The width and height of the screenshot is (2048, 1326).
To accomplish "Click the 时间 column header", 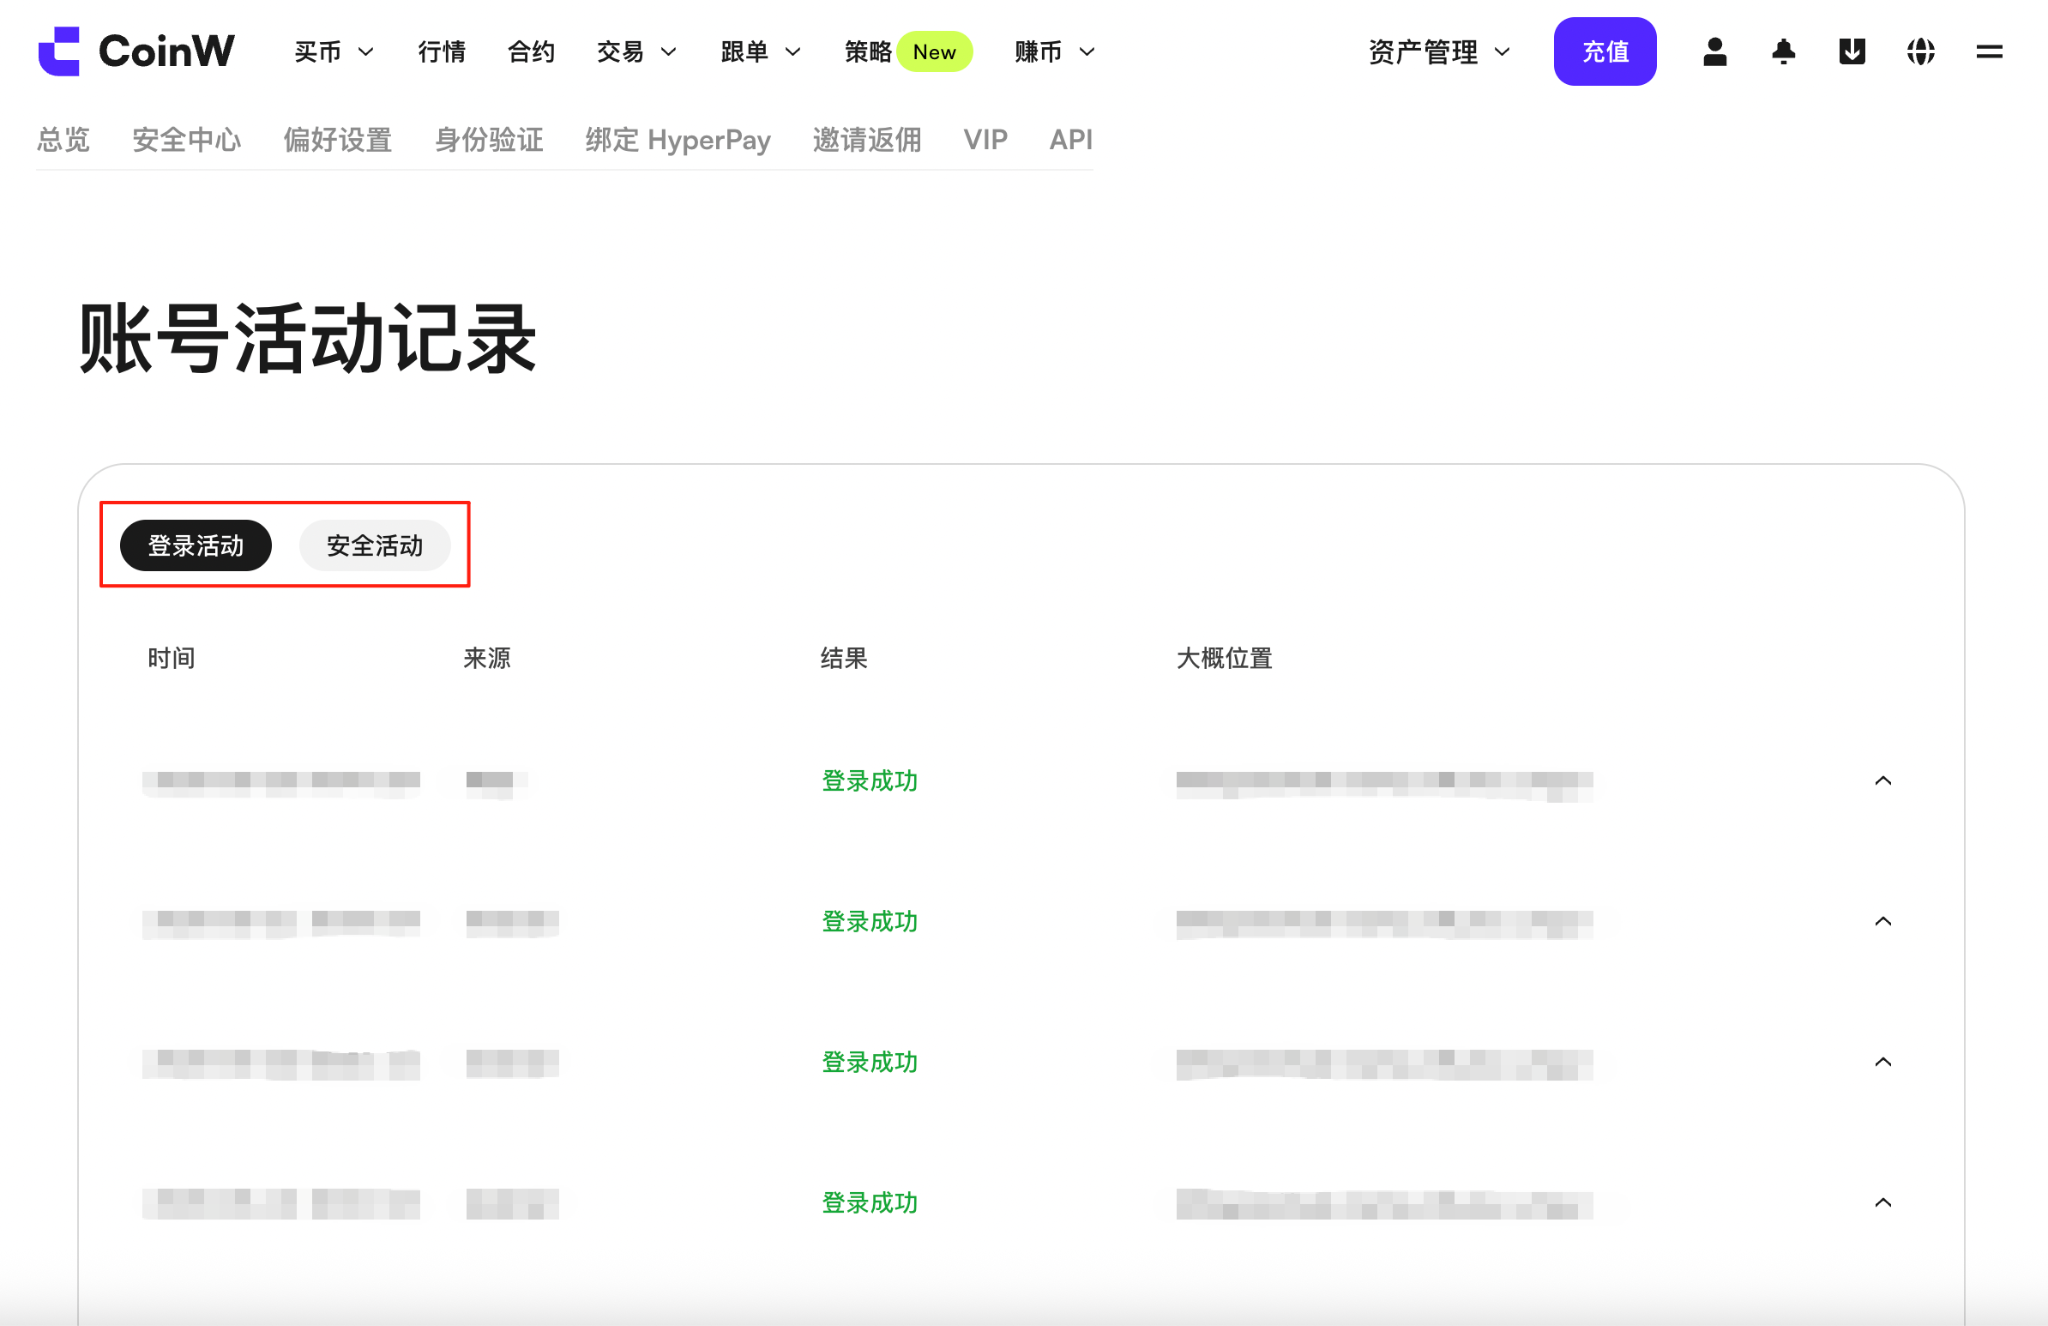I will 171,658.
